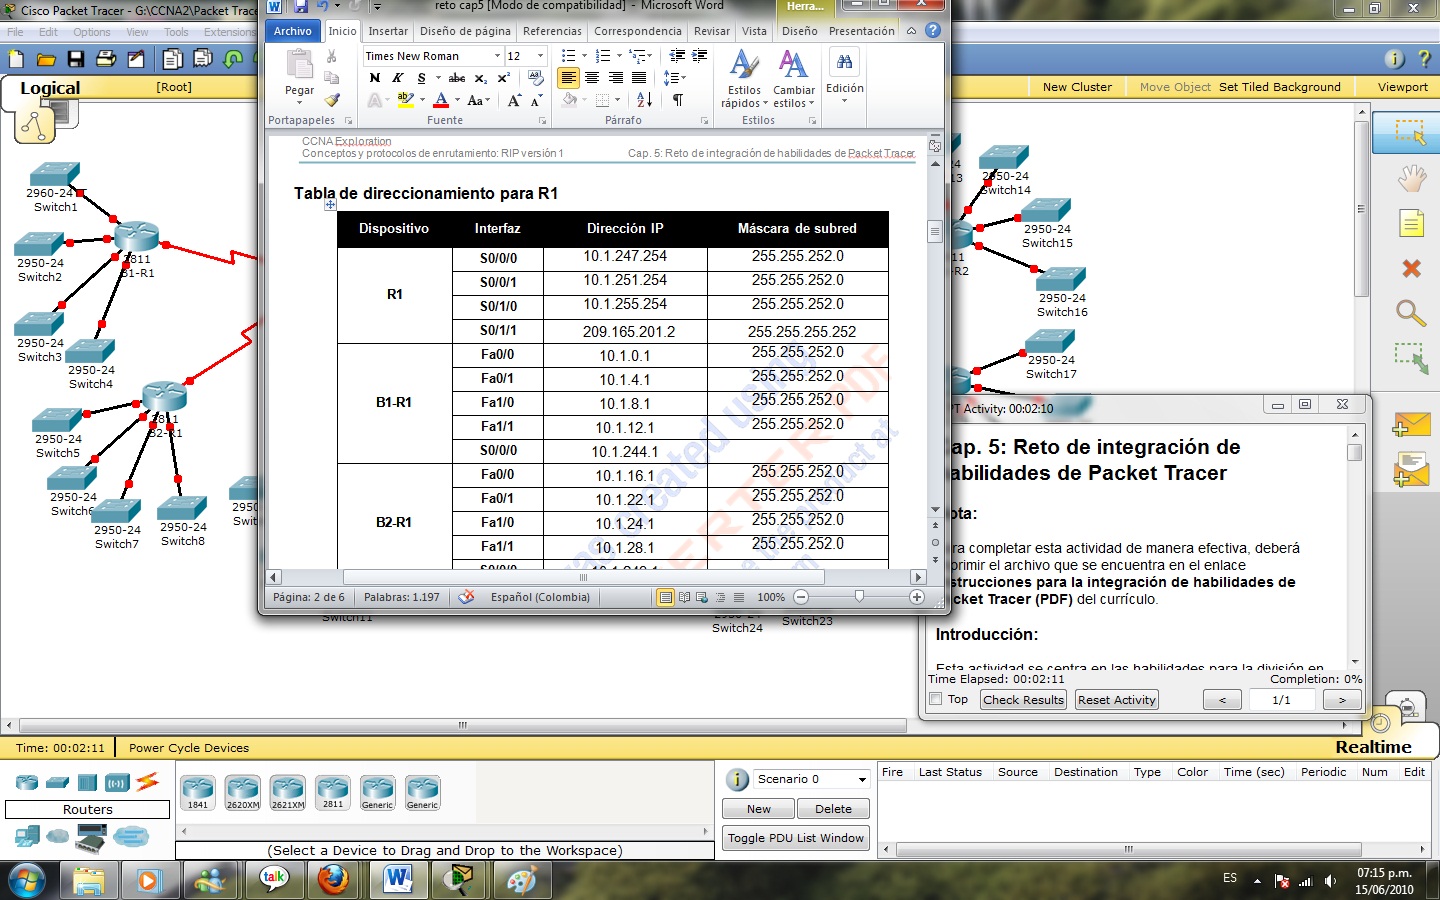Select the 2811 router device
1440x900 pixels.
[333, 792]
